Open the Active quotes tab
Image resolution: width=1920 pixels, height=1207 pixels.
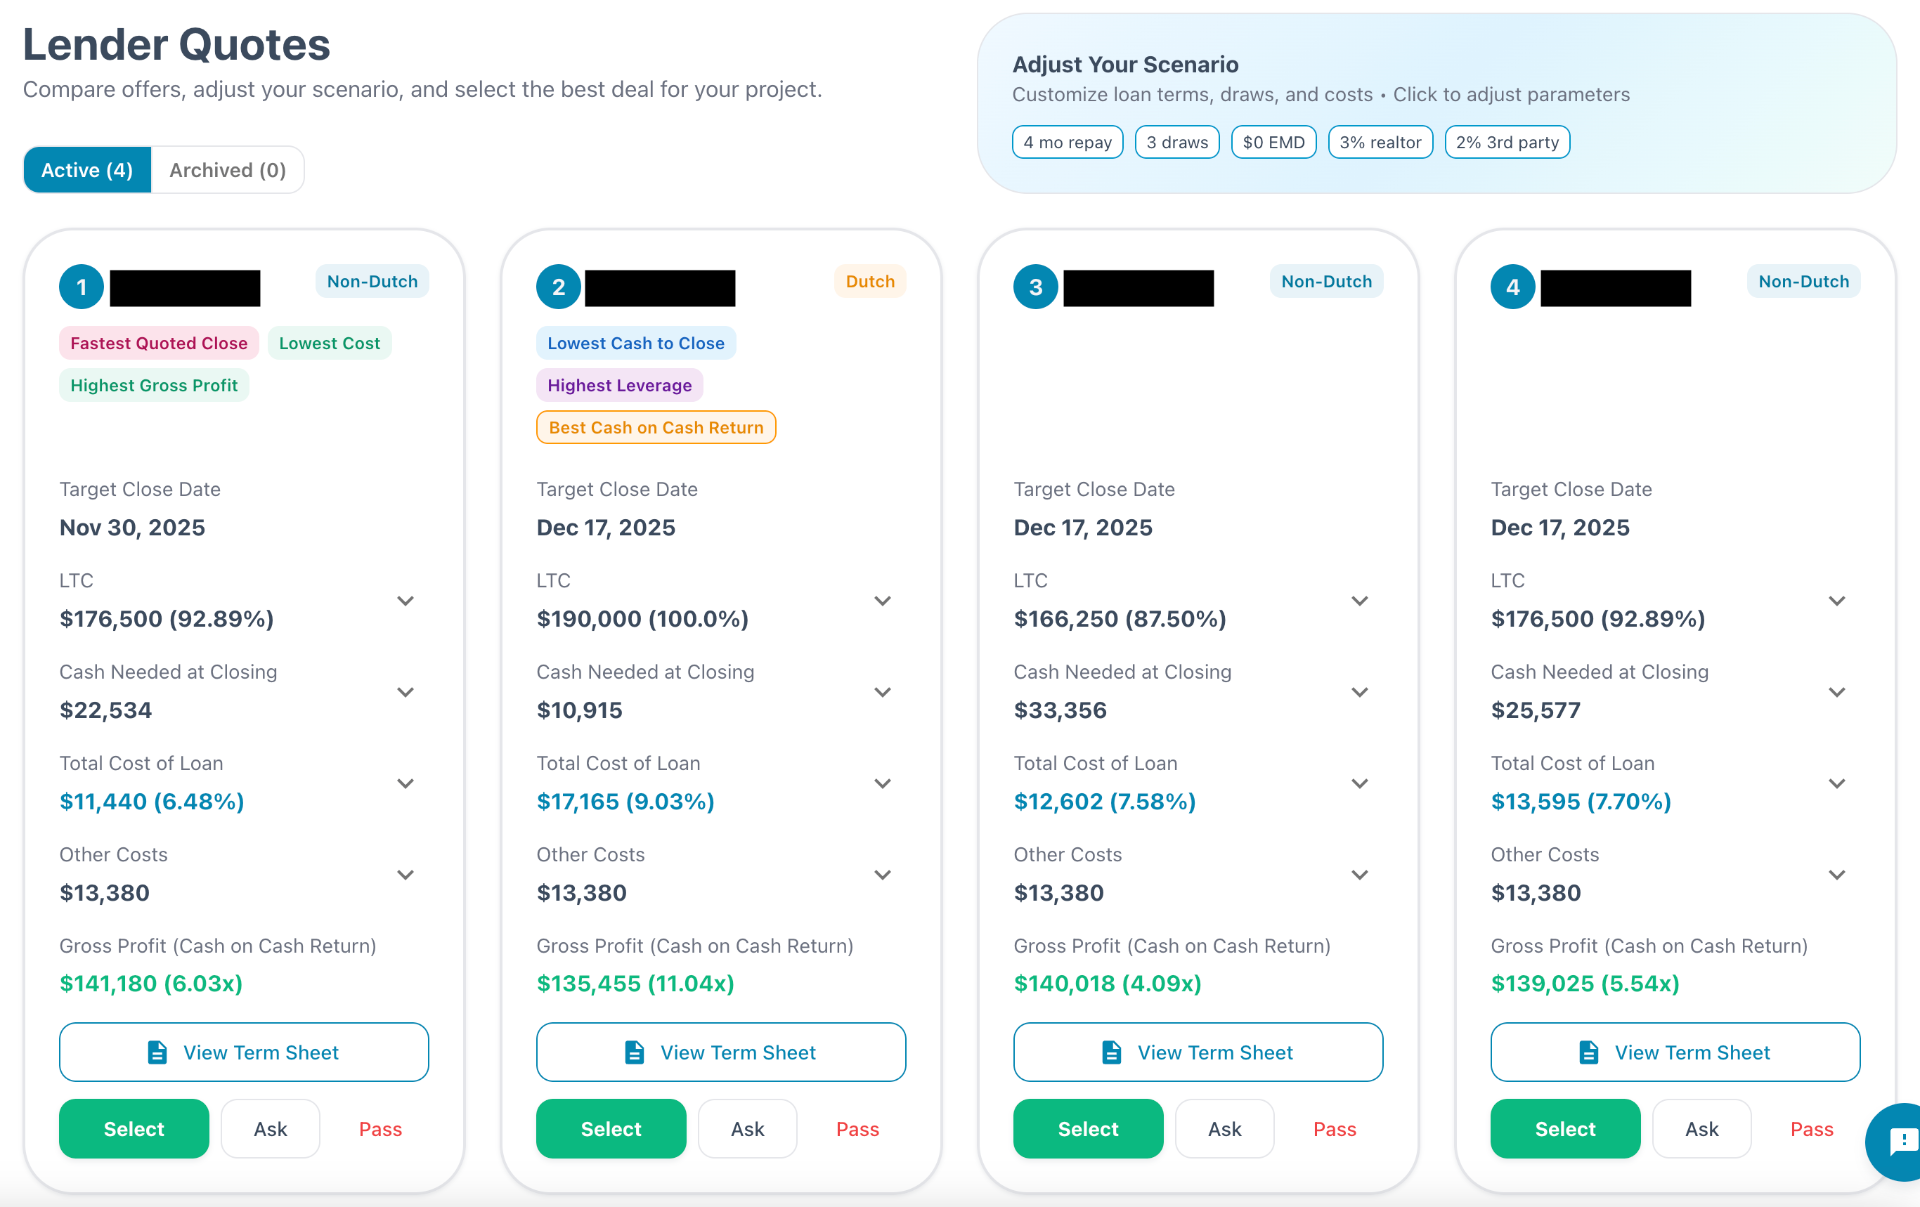point(86,169)
